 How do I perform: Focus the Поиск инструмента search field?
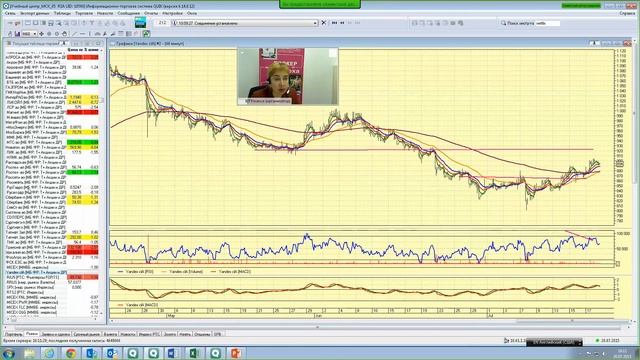tap(547, 23)
